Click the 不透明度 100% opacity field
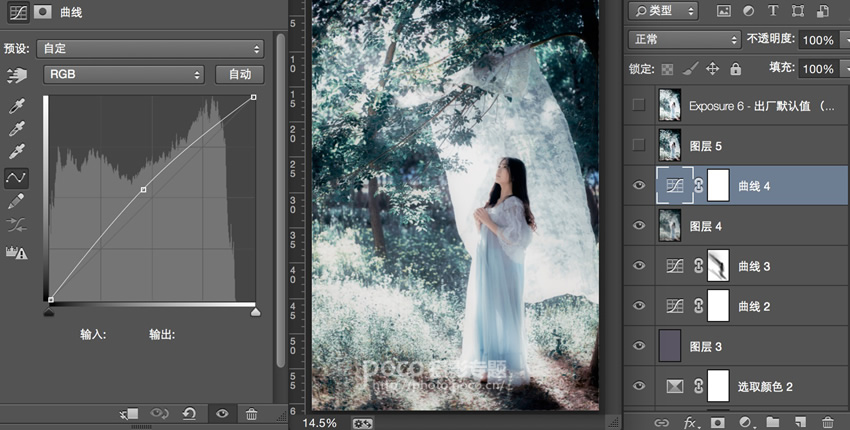Image resolution: width=850 pixels, height=430 pixels. tap(819, 40)
